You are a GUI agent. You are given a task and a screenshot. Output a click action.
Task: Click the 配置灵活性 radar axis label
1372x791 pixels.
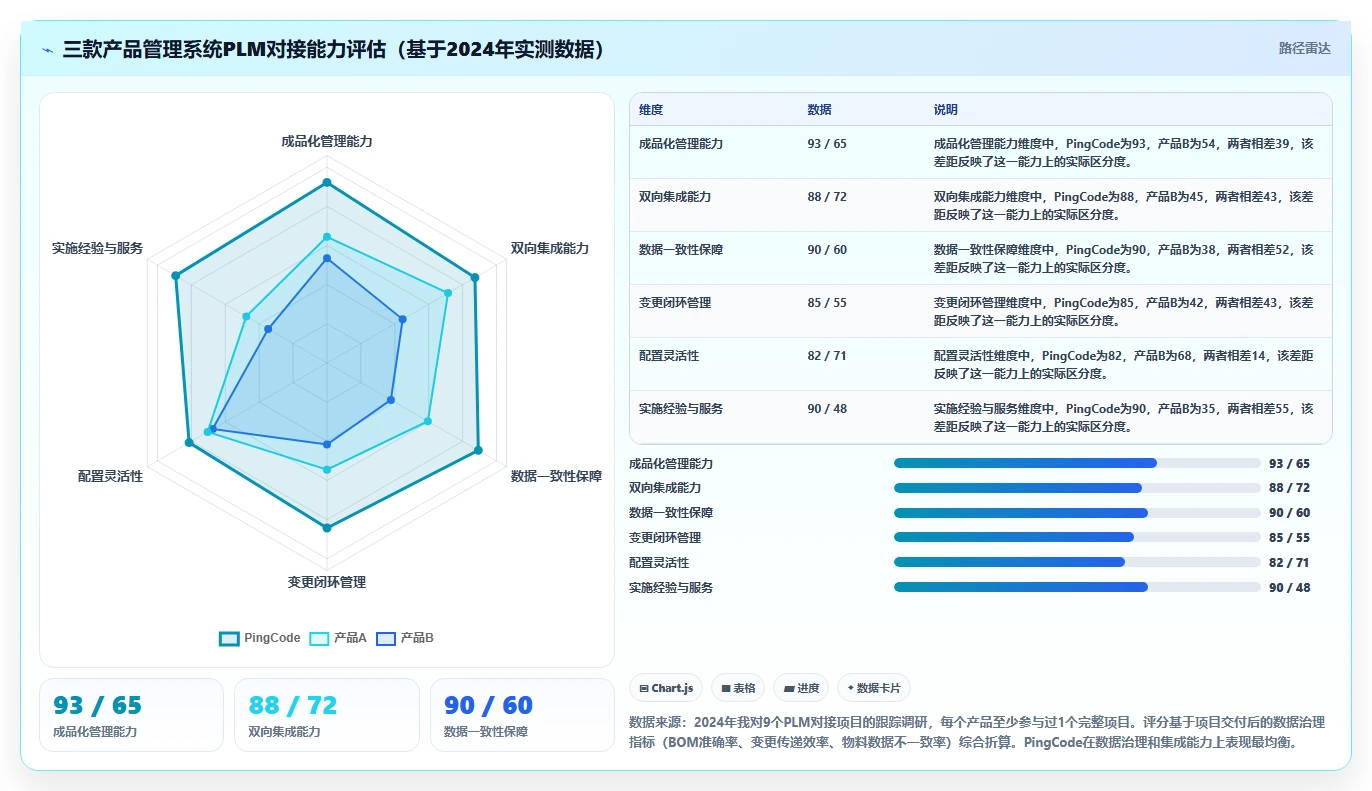pyautogui.click(x=110, y=476)
